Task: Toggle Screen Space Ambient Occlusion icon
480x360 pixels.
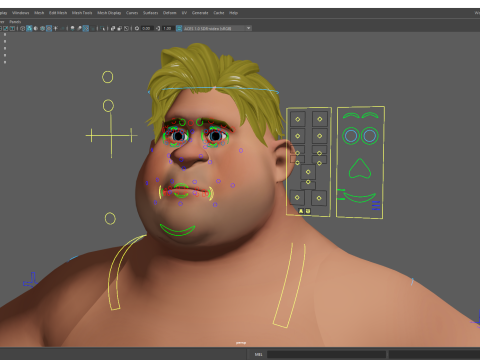Action: (72, 28)
